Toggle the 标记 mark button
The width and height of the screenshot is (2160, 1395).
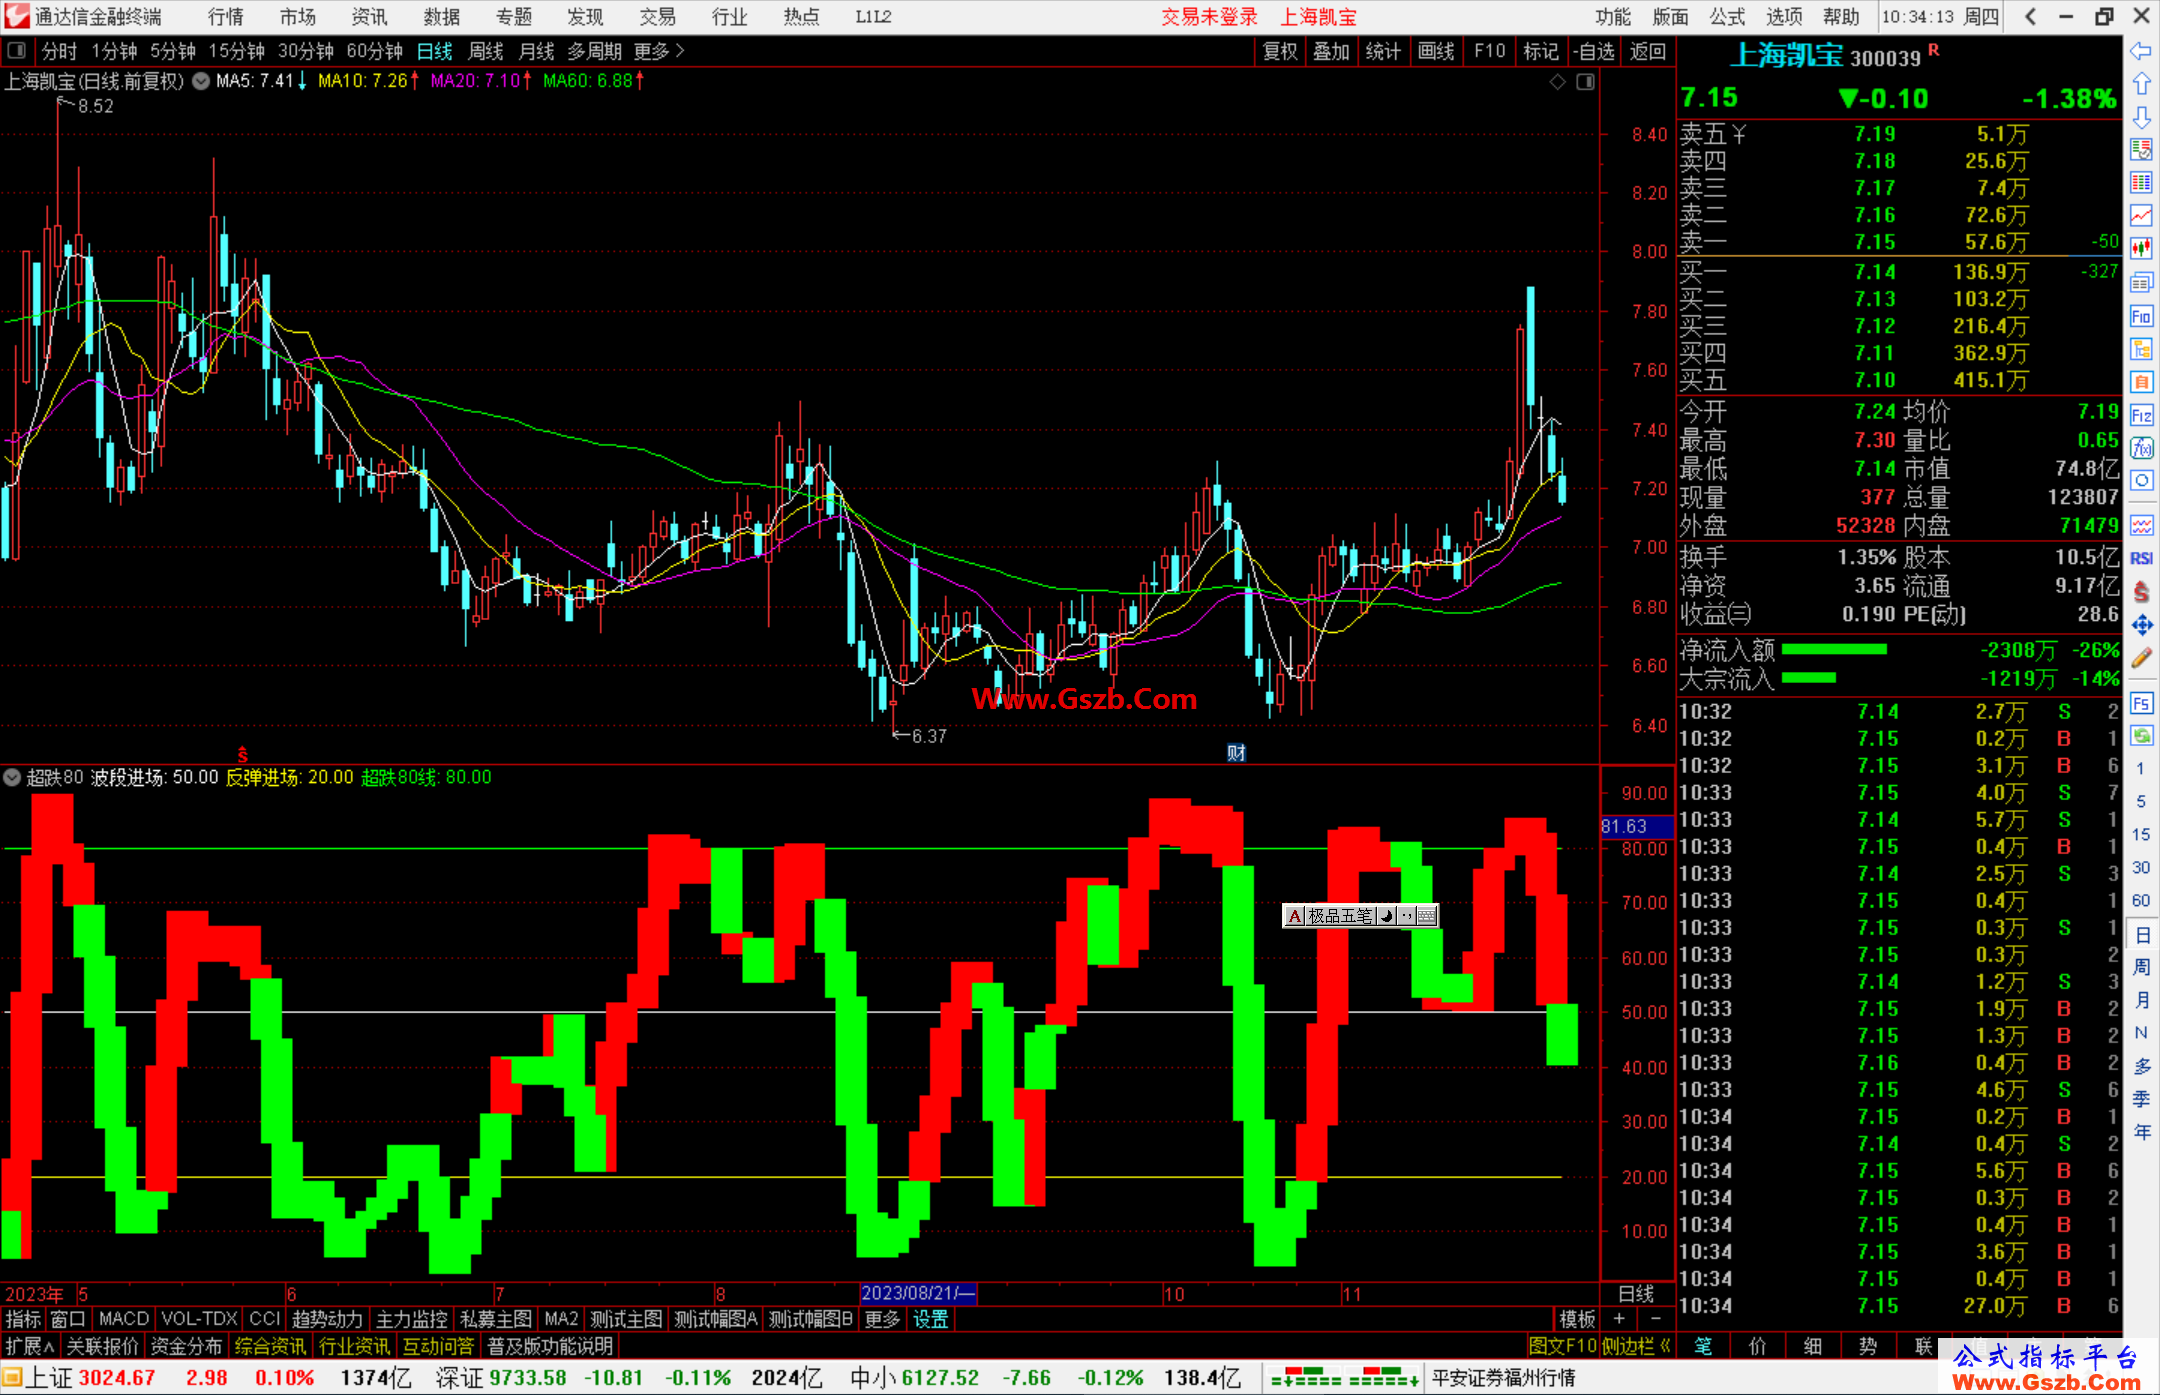1540,51
